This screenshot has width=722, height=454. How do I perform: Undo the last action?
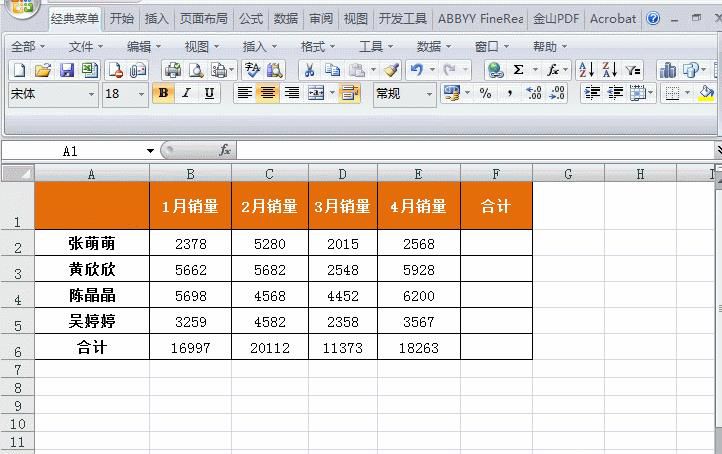[x=417, y=70]
